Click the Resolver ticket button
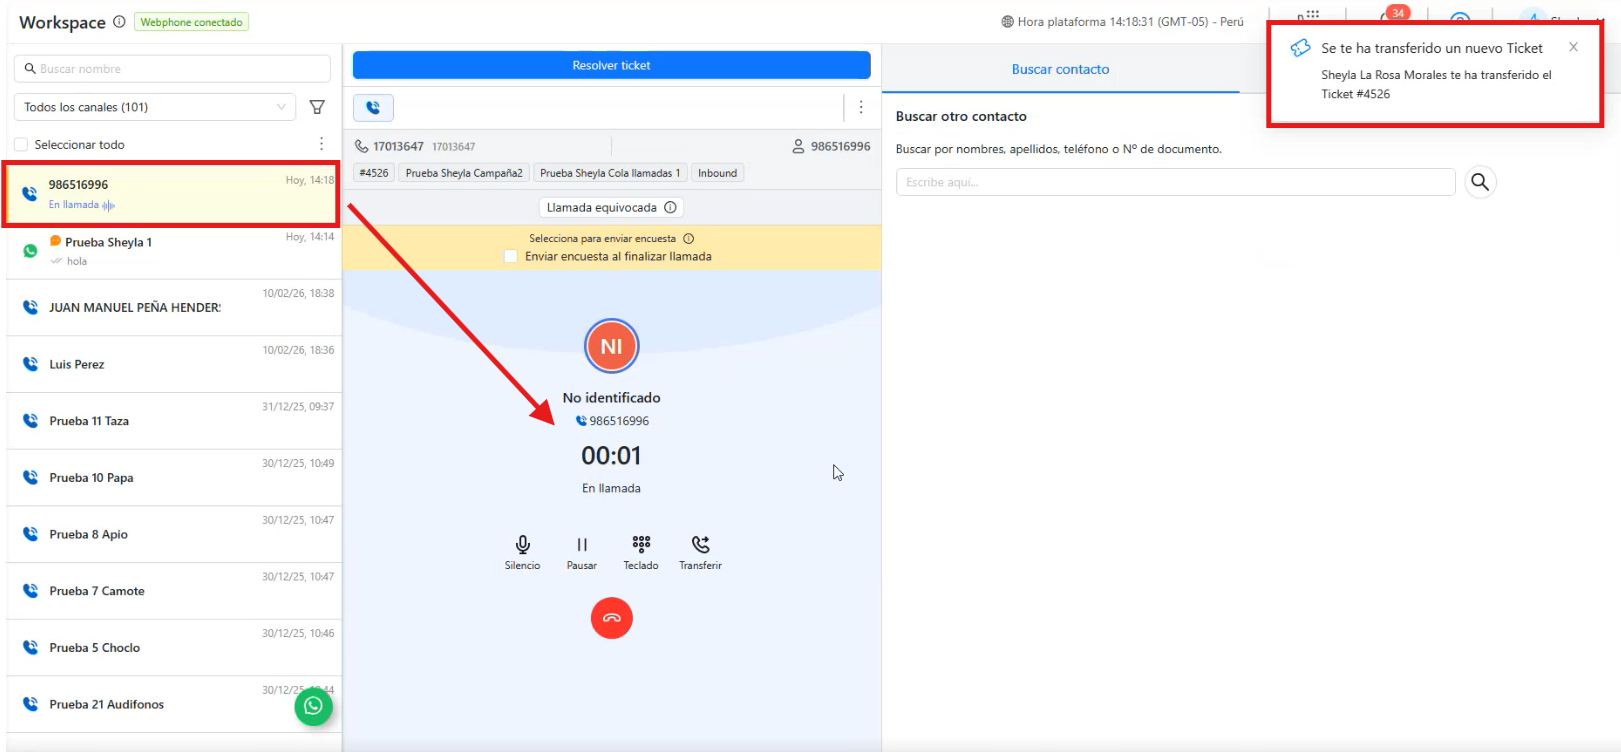The height and width of the screenshot is (752, 1621). (611, 65)
